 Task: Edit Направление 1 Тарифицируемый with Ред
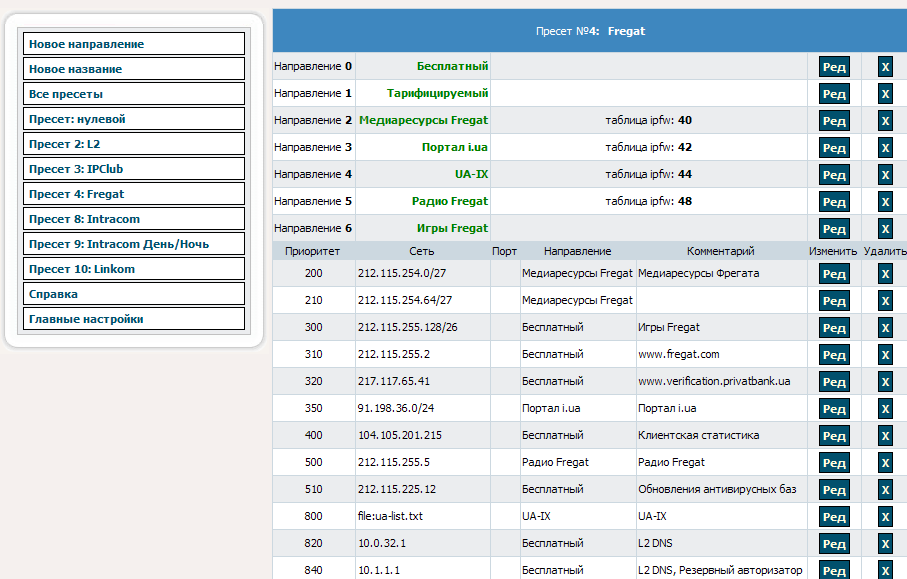click(x=834, y=94)
